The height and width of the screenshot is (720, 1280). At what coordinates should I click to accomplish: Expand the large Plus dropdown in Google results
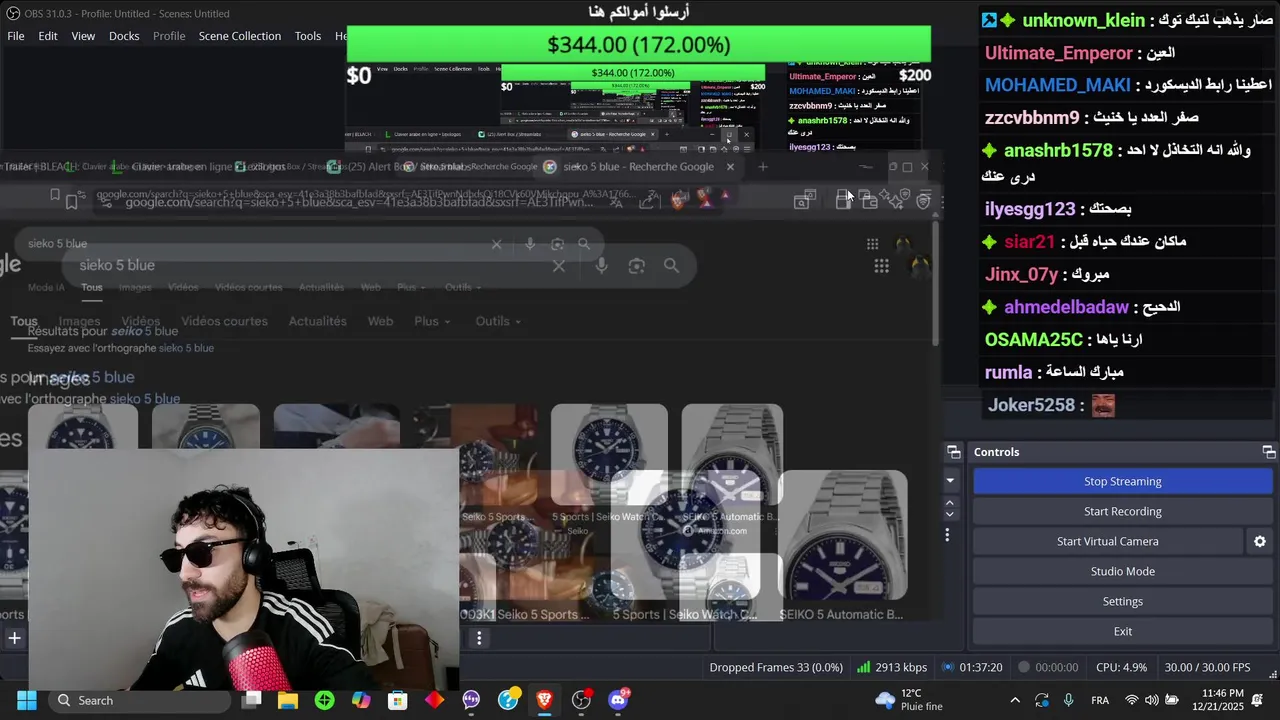coord(432,321)
